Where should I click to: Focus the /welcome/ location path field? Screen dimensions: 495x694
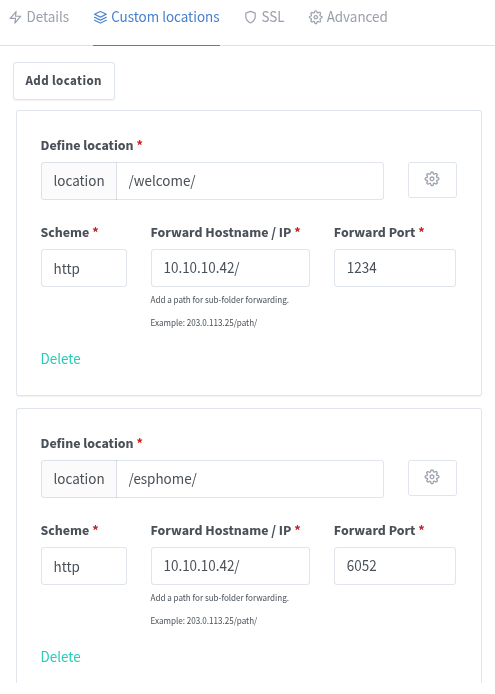[x=250, y=181]
